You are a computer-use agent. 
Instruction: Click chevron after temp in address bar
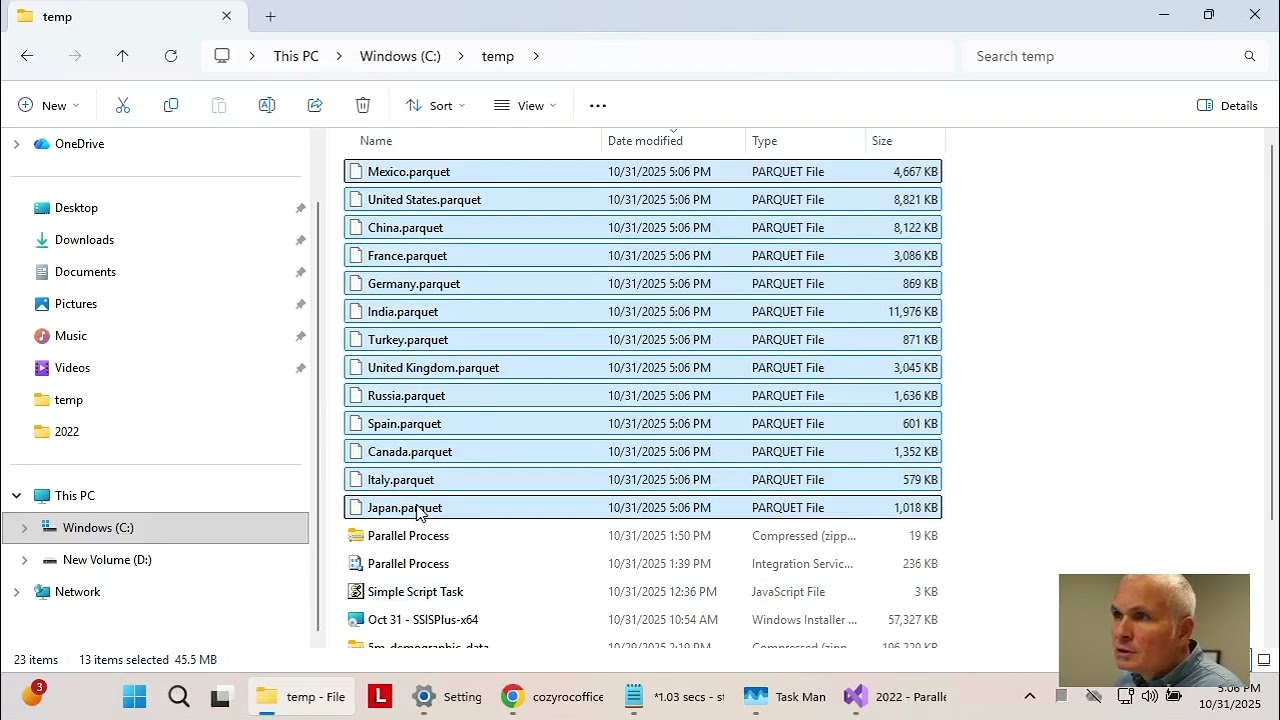click(536, 56)
